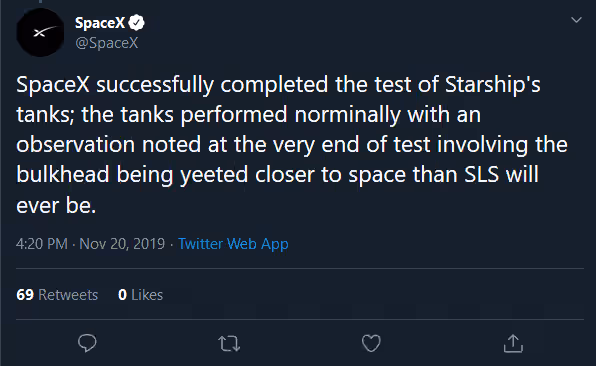Click the bold 0 beside Likes

click(122, 295)
